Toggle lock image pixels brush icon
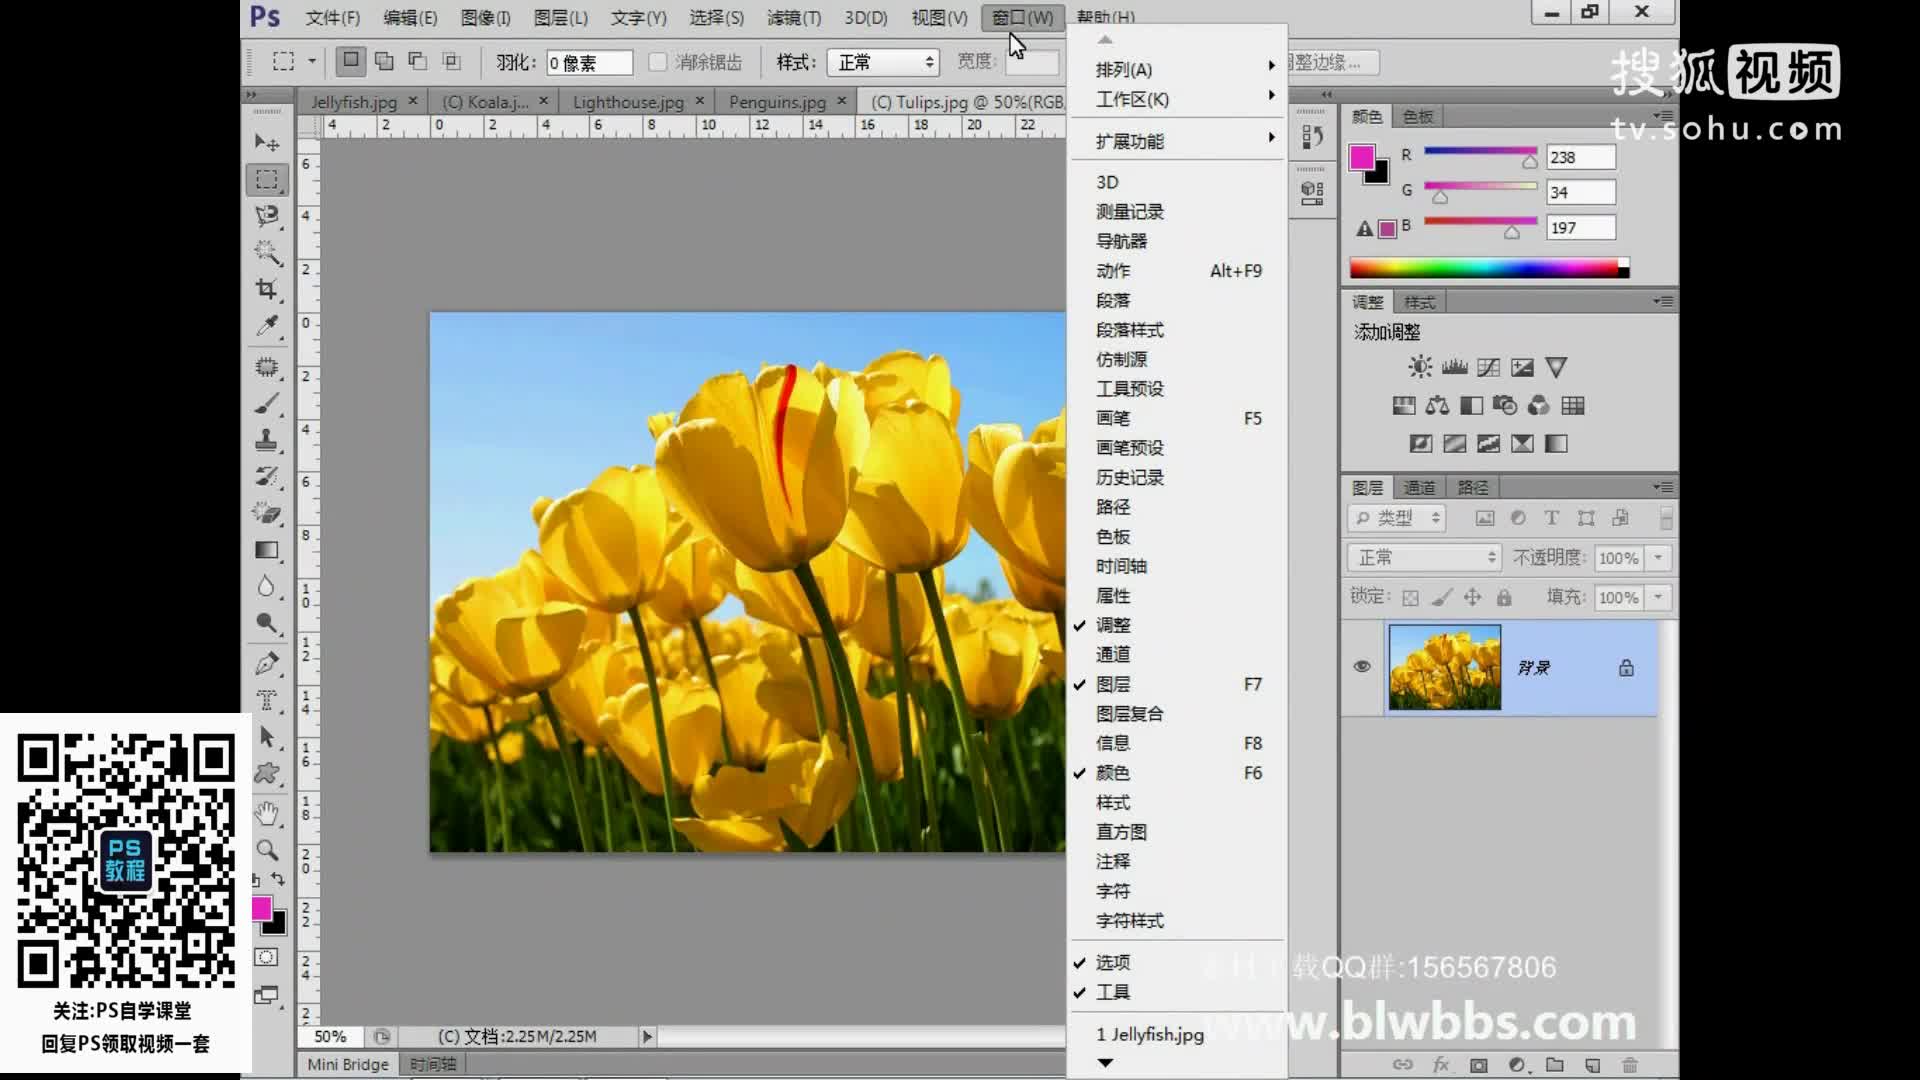The height and width of the screenshot is (1080, 1920). pyautogui.click(x=1441, y=598)
